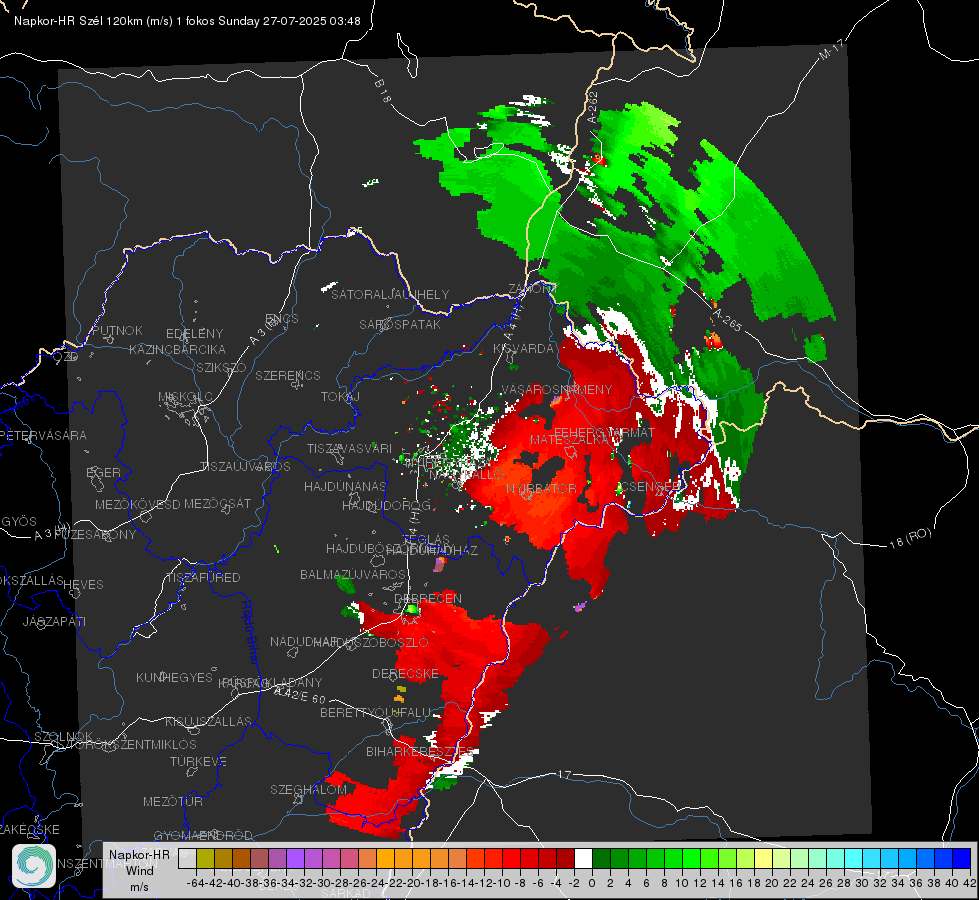This screenshot has width=979, height=900.
Task: Click the HAJDÚDOROG city label
Action: [x=386, y=505]
